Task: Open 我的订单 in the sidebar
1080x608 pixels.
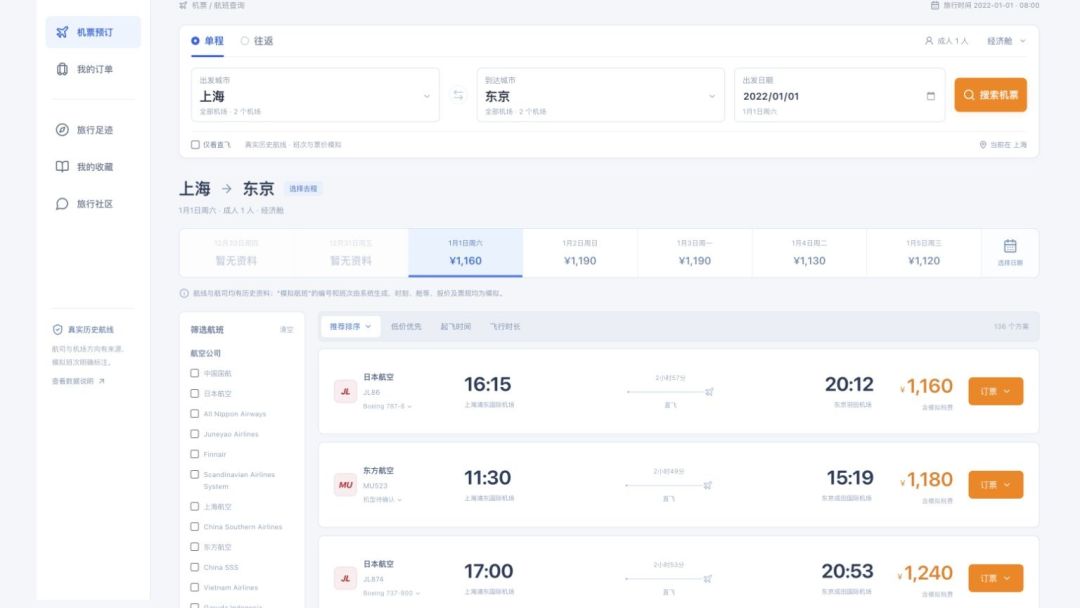Action: (x=93, y=70)
